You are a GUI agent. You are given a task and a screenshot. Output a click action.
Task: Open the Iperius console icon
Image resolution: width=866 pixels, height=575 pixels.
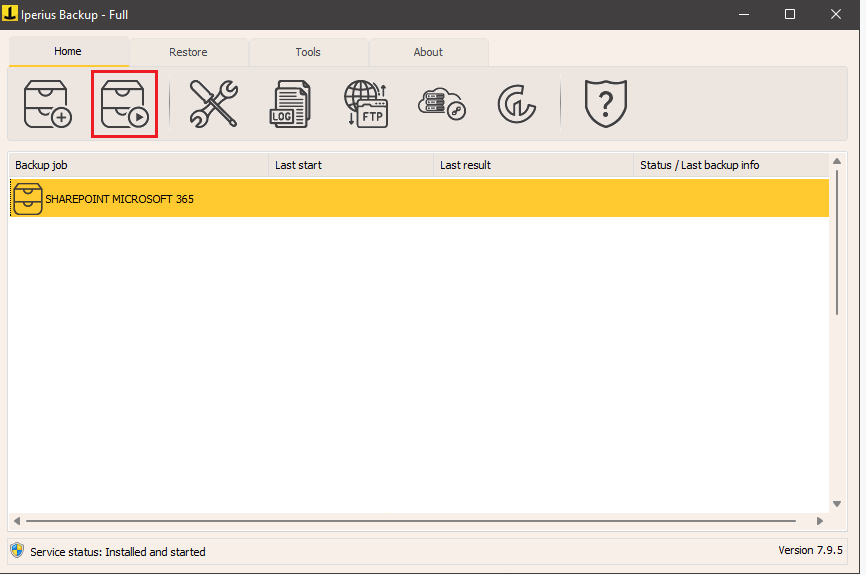pos(516,104)
